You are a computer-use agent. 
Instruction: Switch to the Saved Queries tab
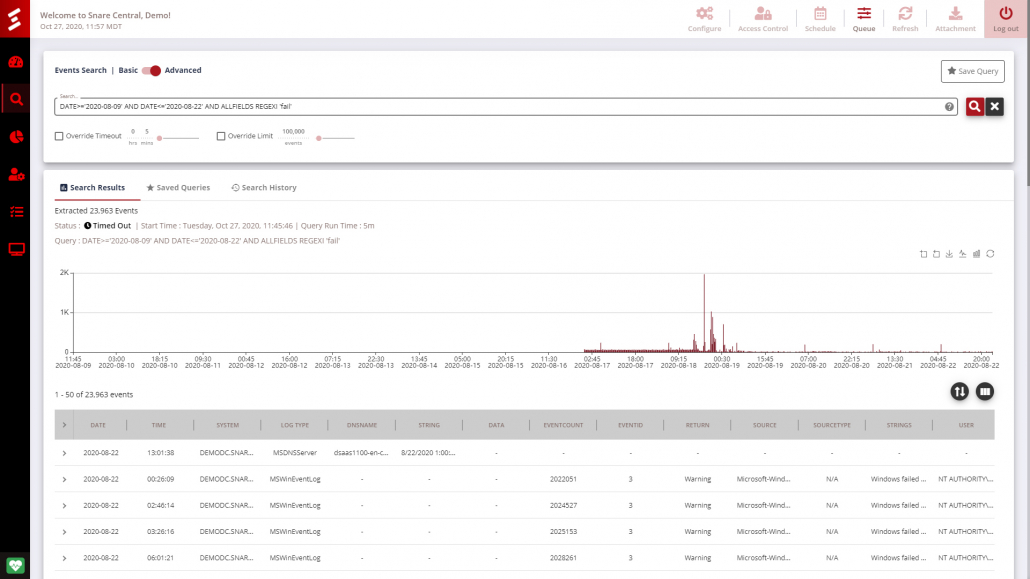point(178,188)
